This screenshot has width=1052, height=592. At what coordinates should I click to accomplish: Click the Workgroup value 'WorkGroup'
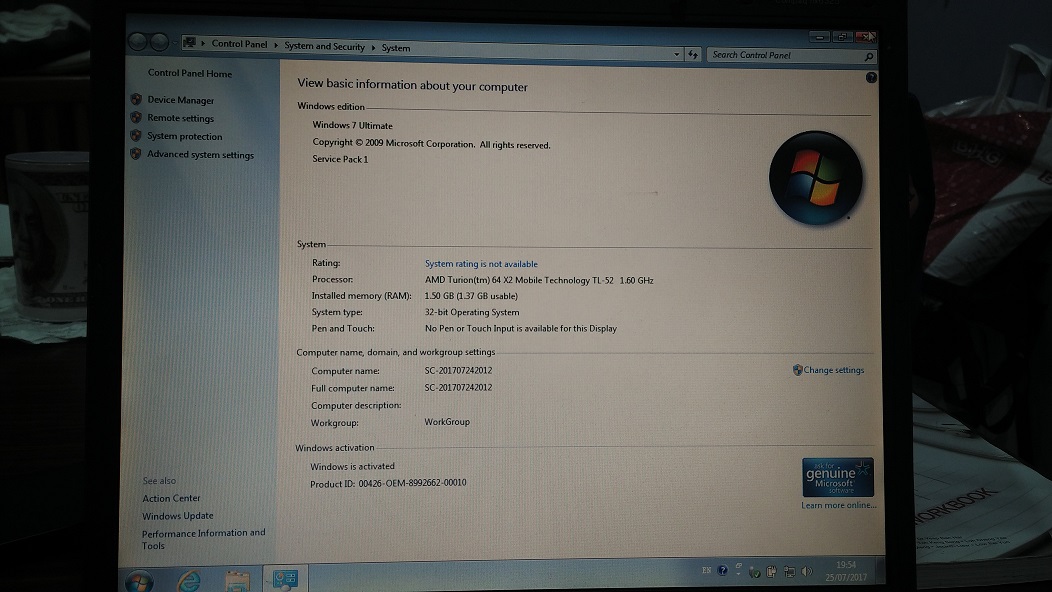[447, 422]
